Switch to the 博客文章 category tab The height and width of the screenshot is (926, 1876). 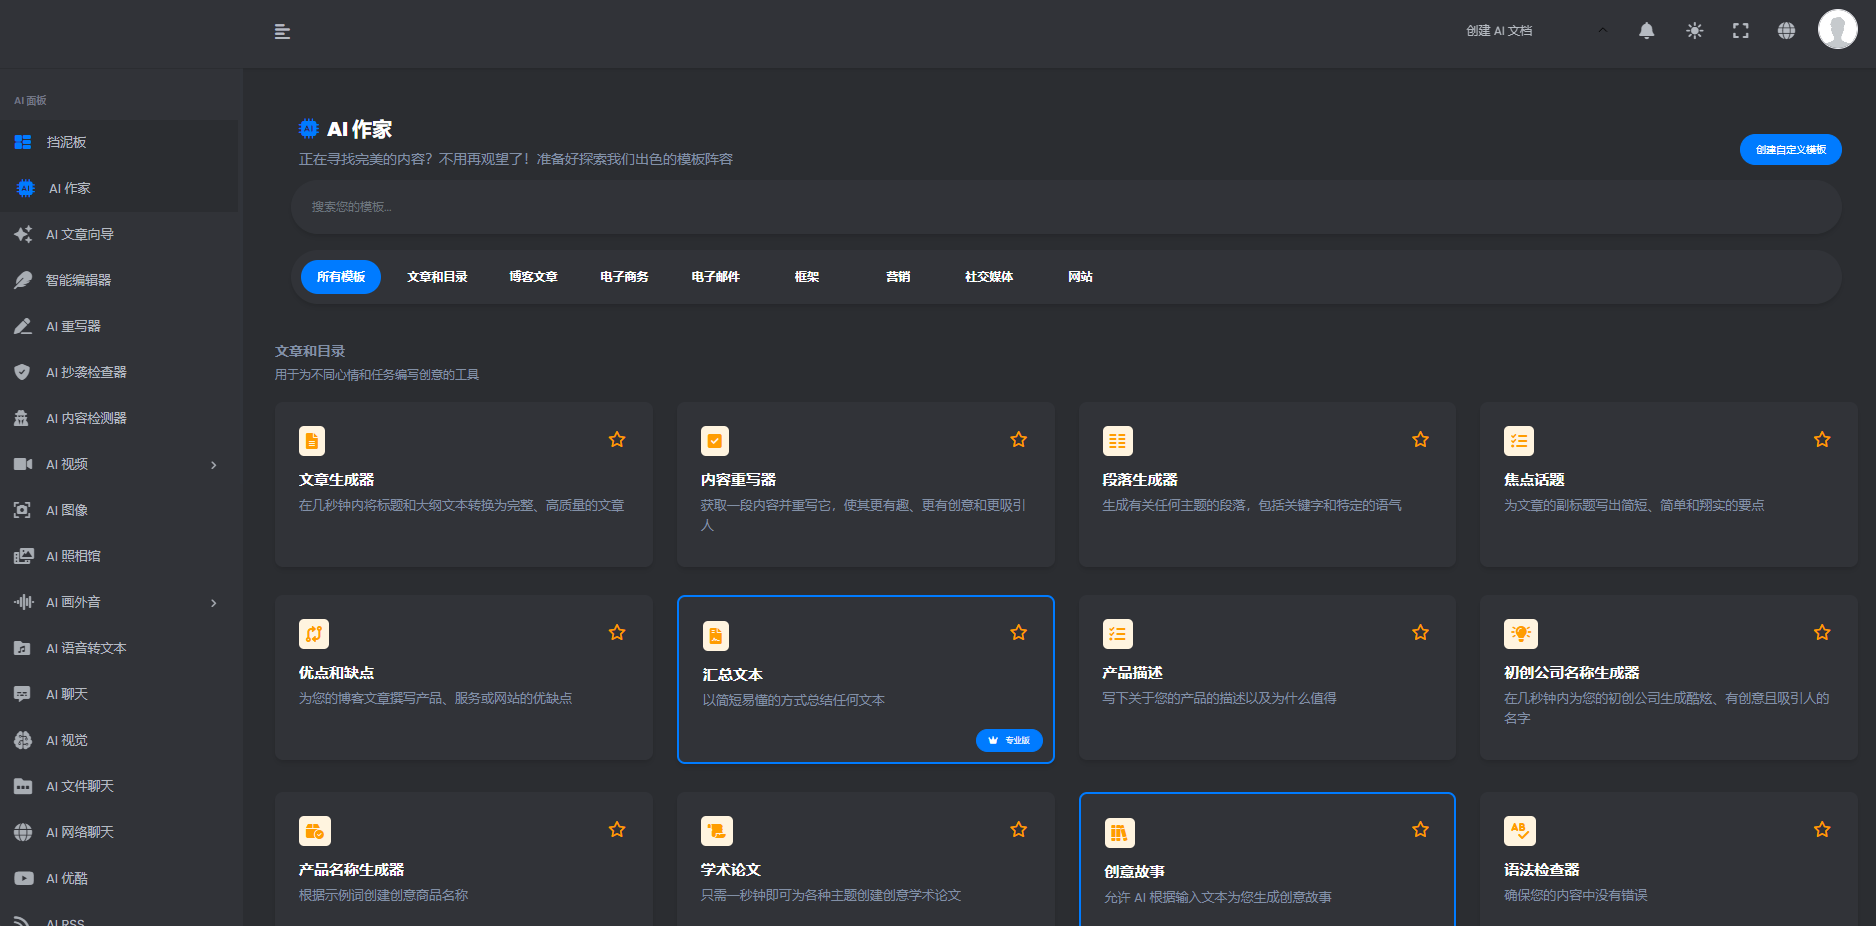[x=533, y=277]
